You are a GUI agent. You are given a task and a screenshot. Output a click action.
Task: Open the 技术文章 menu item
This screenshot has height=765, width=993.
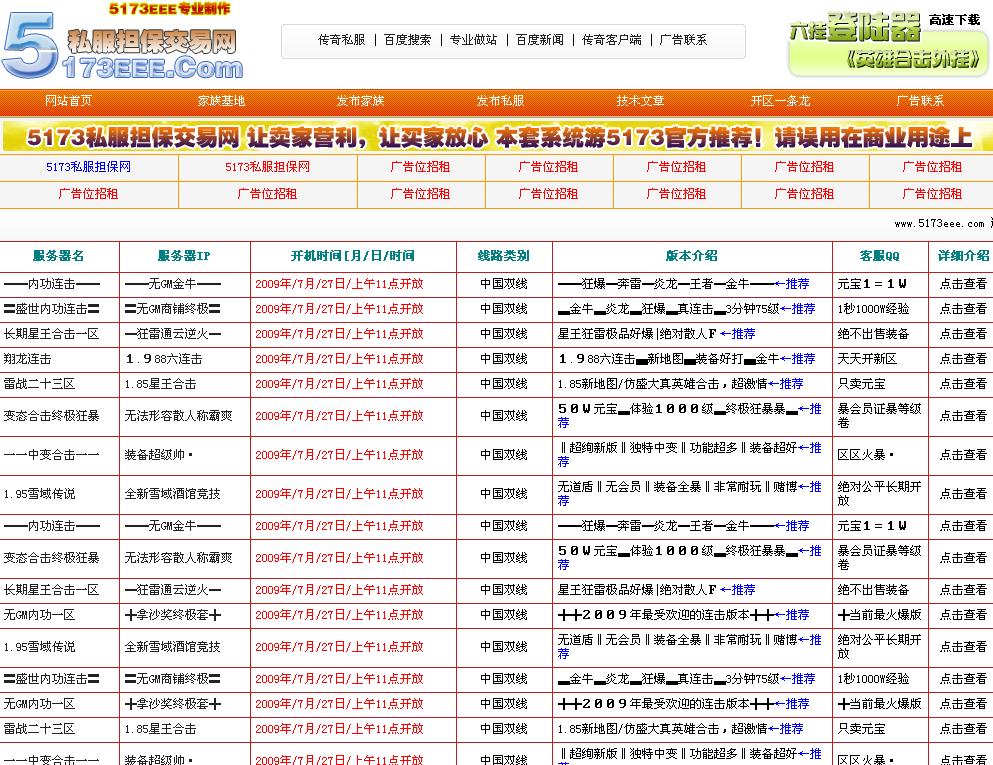click(640, 101)
